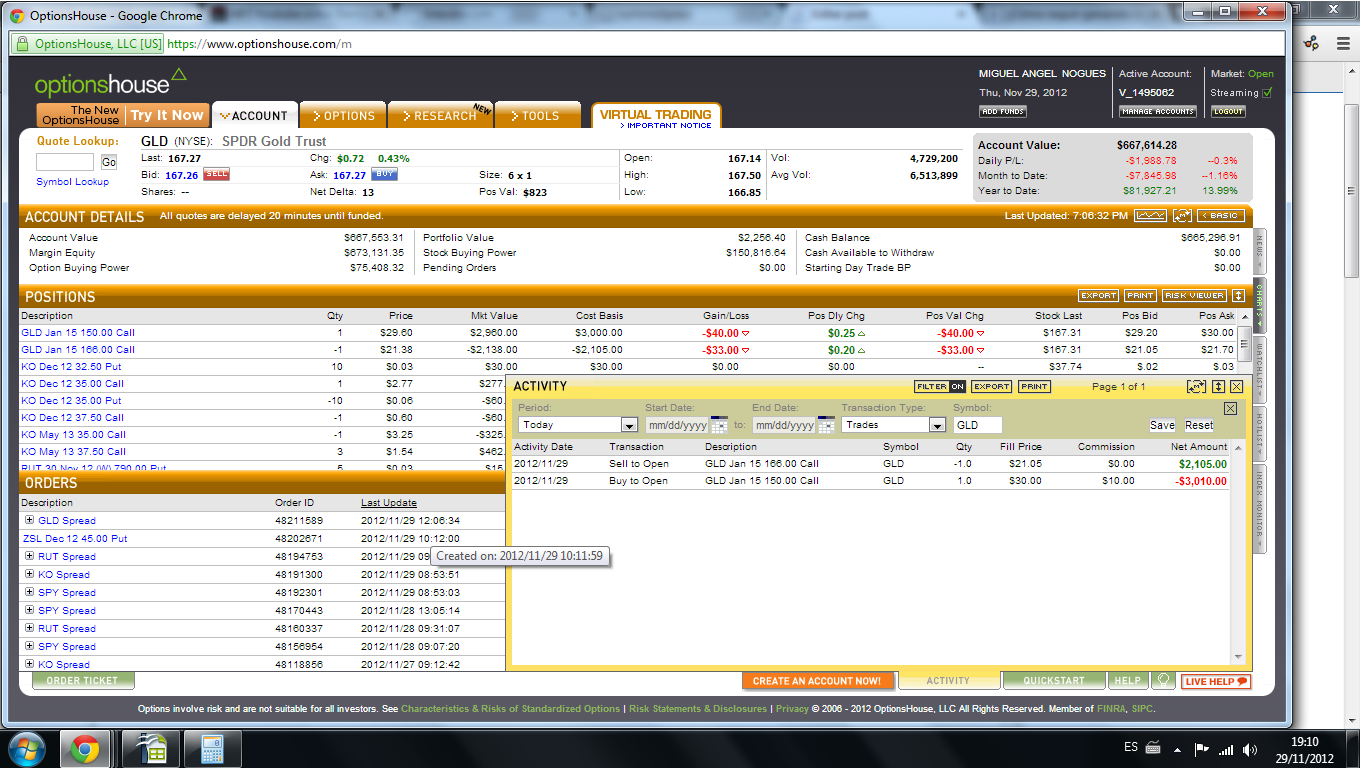Image resolution: width=1360 pixels, height=768 pixels.
Task: Select the Virtual Trading tab
Action: pos(656,116)
